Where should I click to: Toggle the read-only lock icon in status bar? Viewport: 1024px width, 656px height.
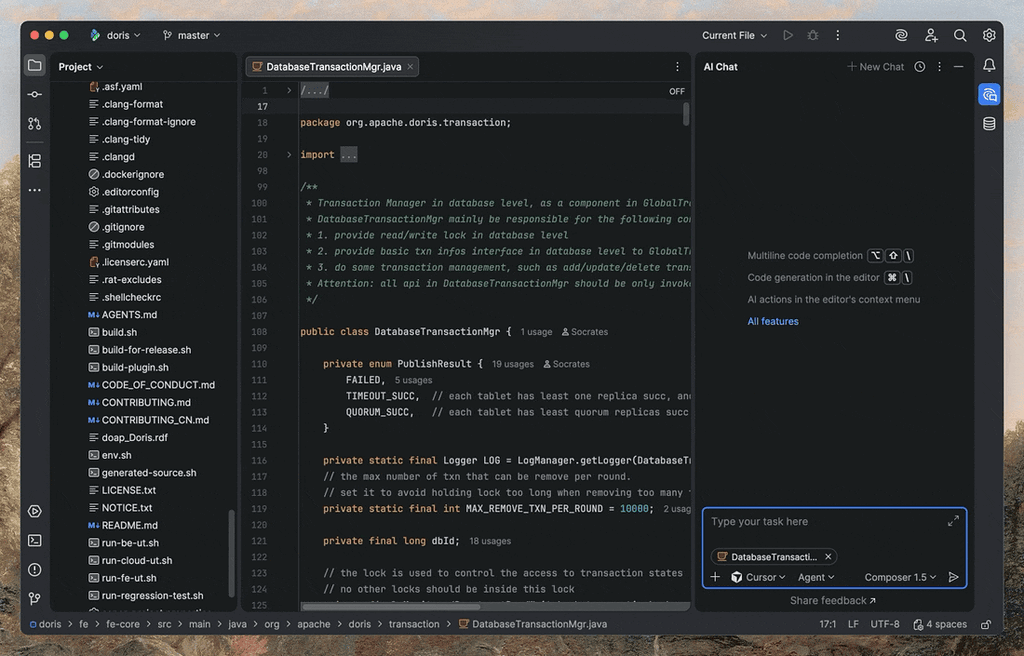pyautogui.click(x=986, y=625)
